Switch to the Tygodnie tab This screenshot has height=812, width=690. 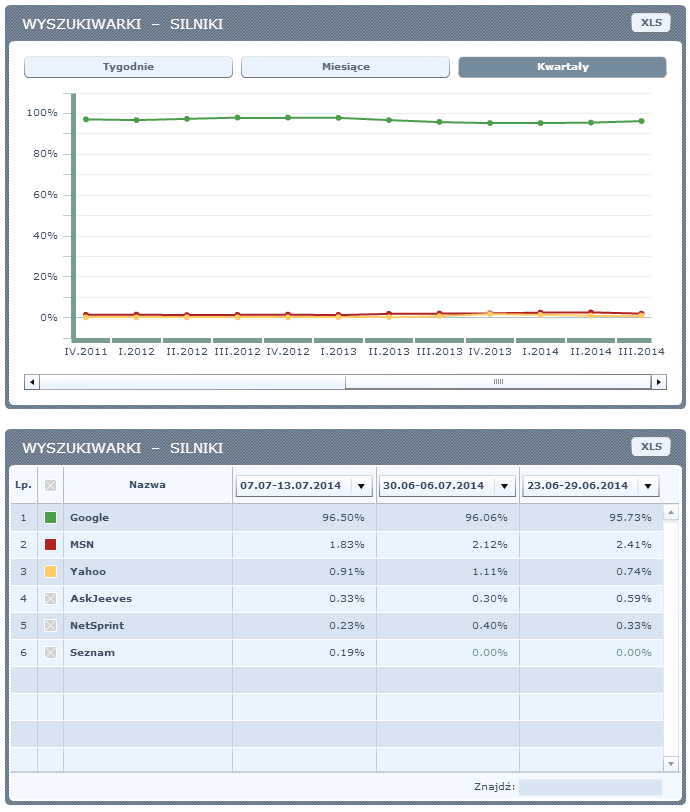click(x=128, y=67)
